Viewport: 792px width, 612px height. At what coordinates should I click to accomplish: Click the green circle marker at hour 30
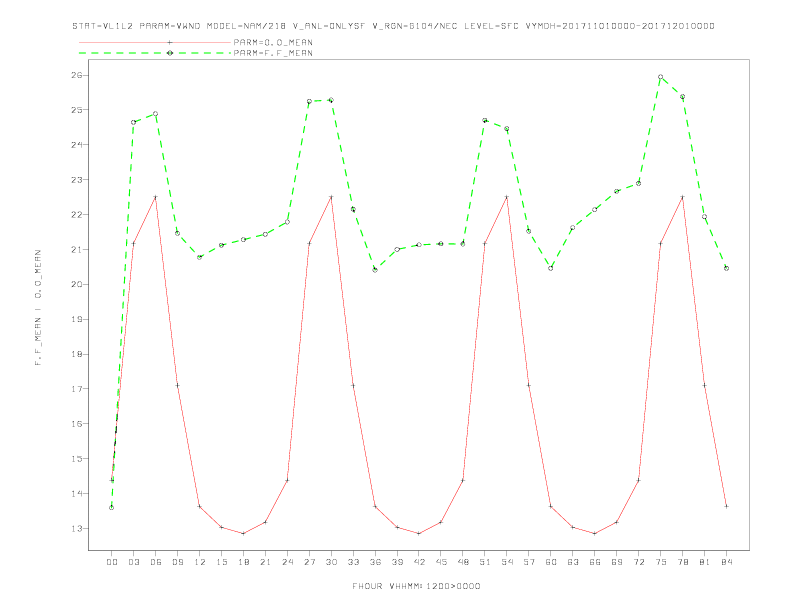(331, 100)
